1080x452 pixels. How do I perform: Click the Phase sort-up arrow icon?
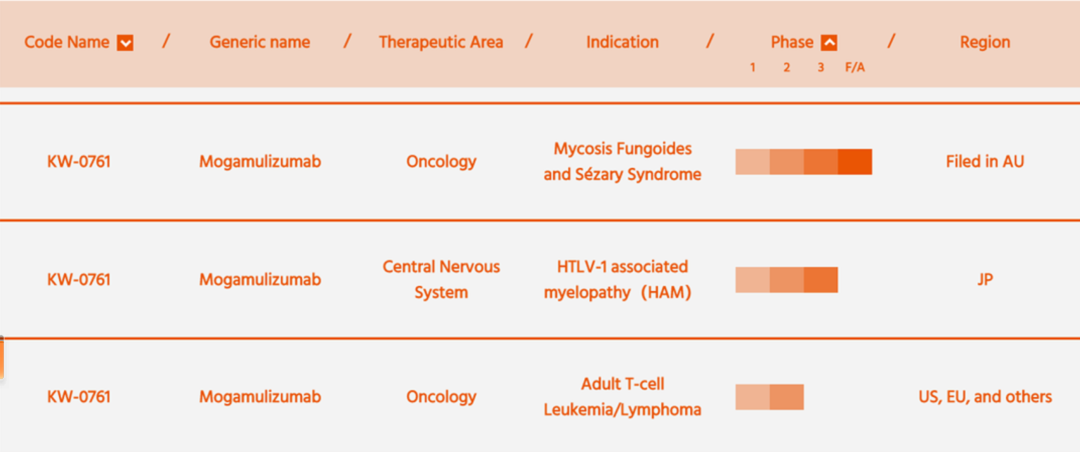click(829, 43)
